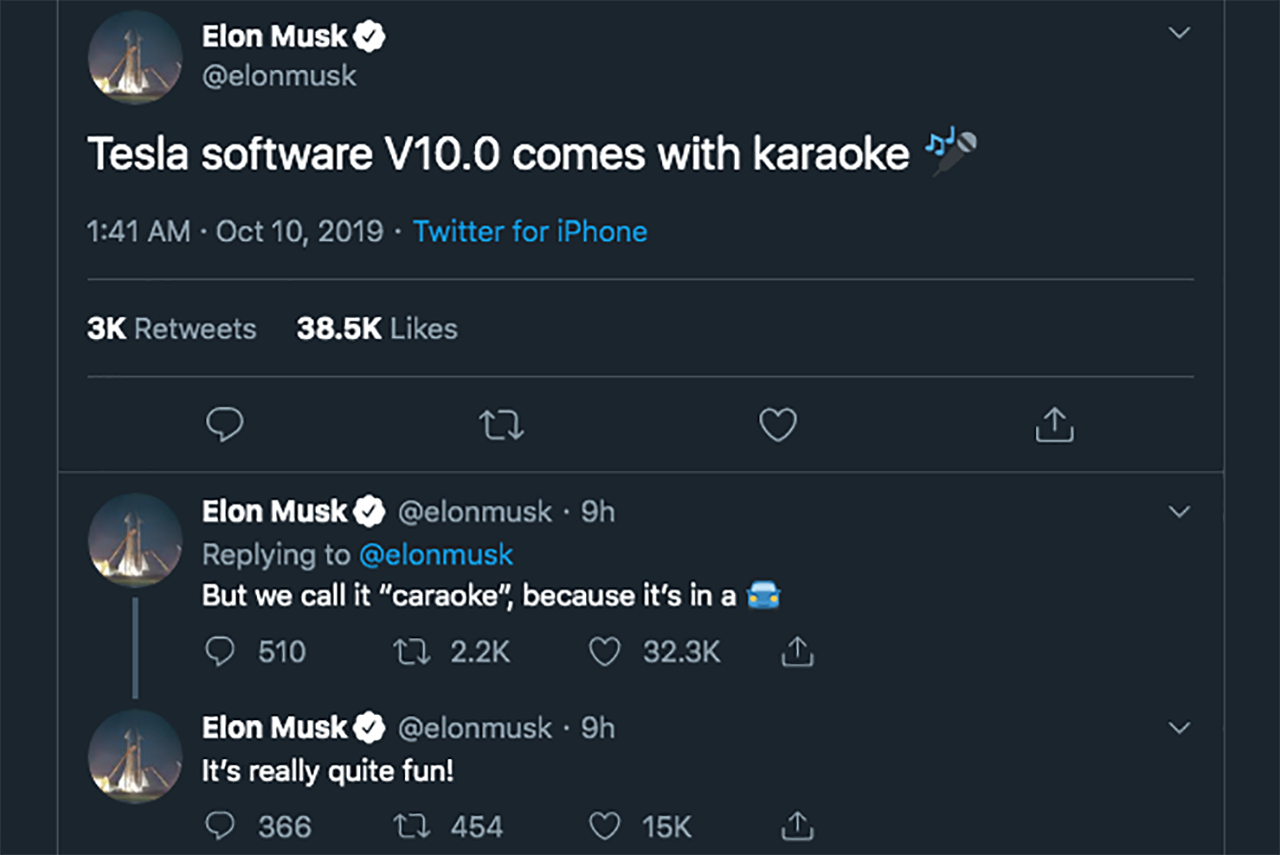Click the @elonmusk "Replying to" link
The width and height of the screenshot is (1280, 855).
(x=435, y=554)
